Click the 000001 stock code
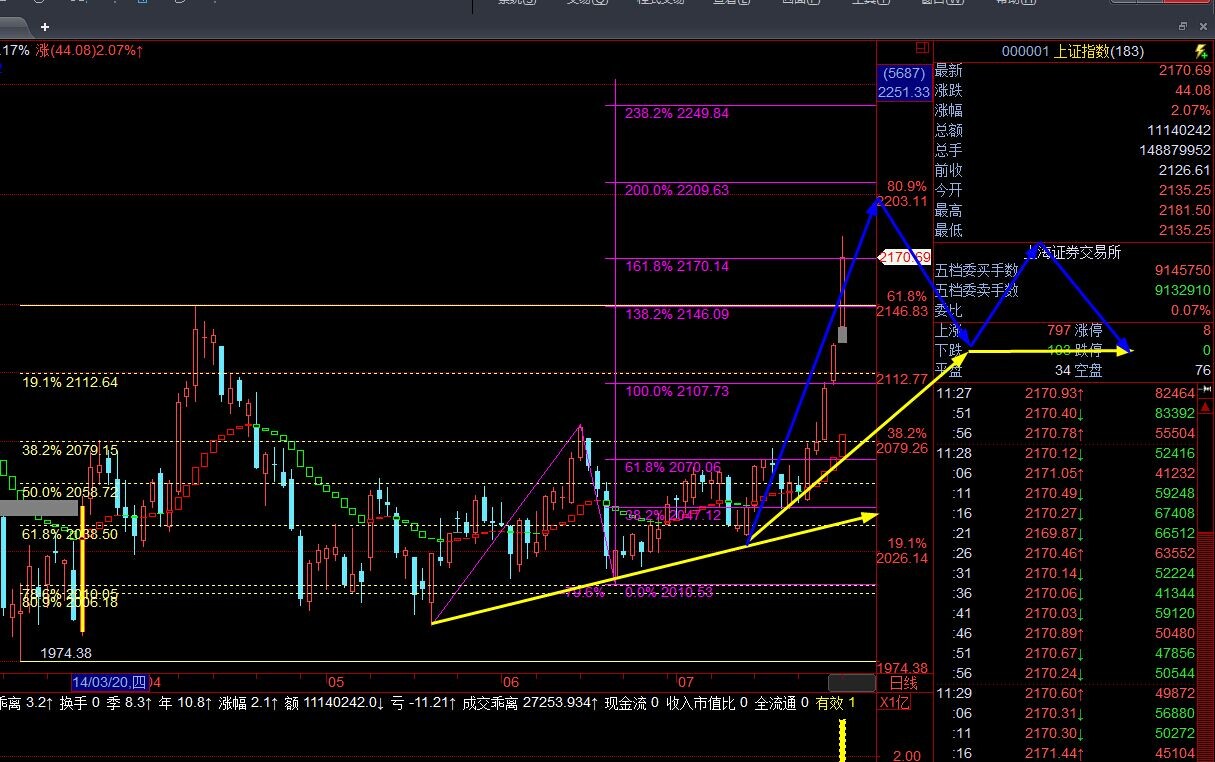This screenshot has width=1215, height=762. click(x=1026, y=51)
